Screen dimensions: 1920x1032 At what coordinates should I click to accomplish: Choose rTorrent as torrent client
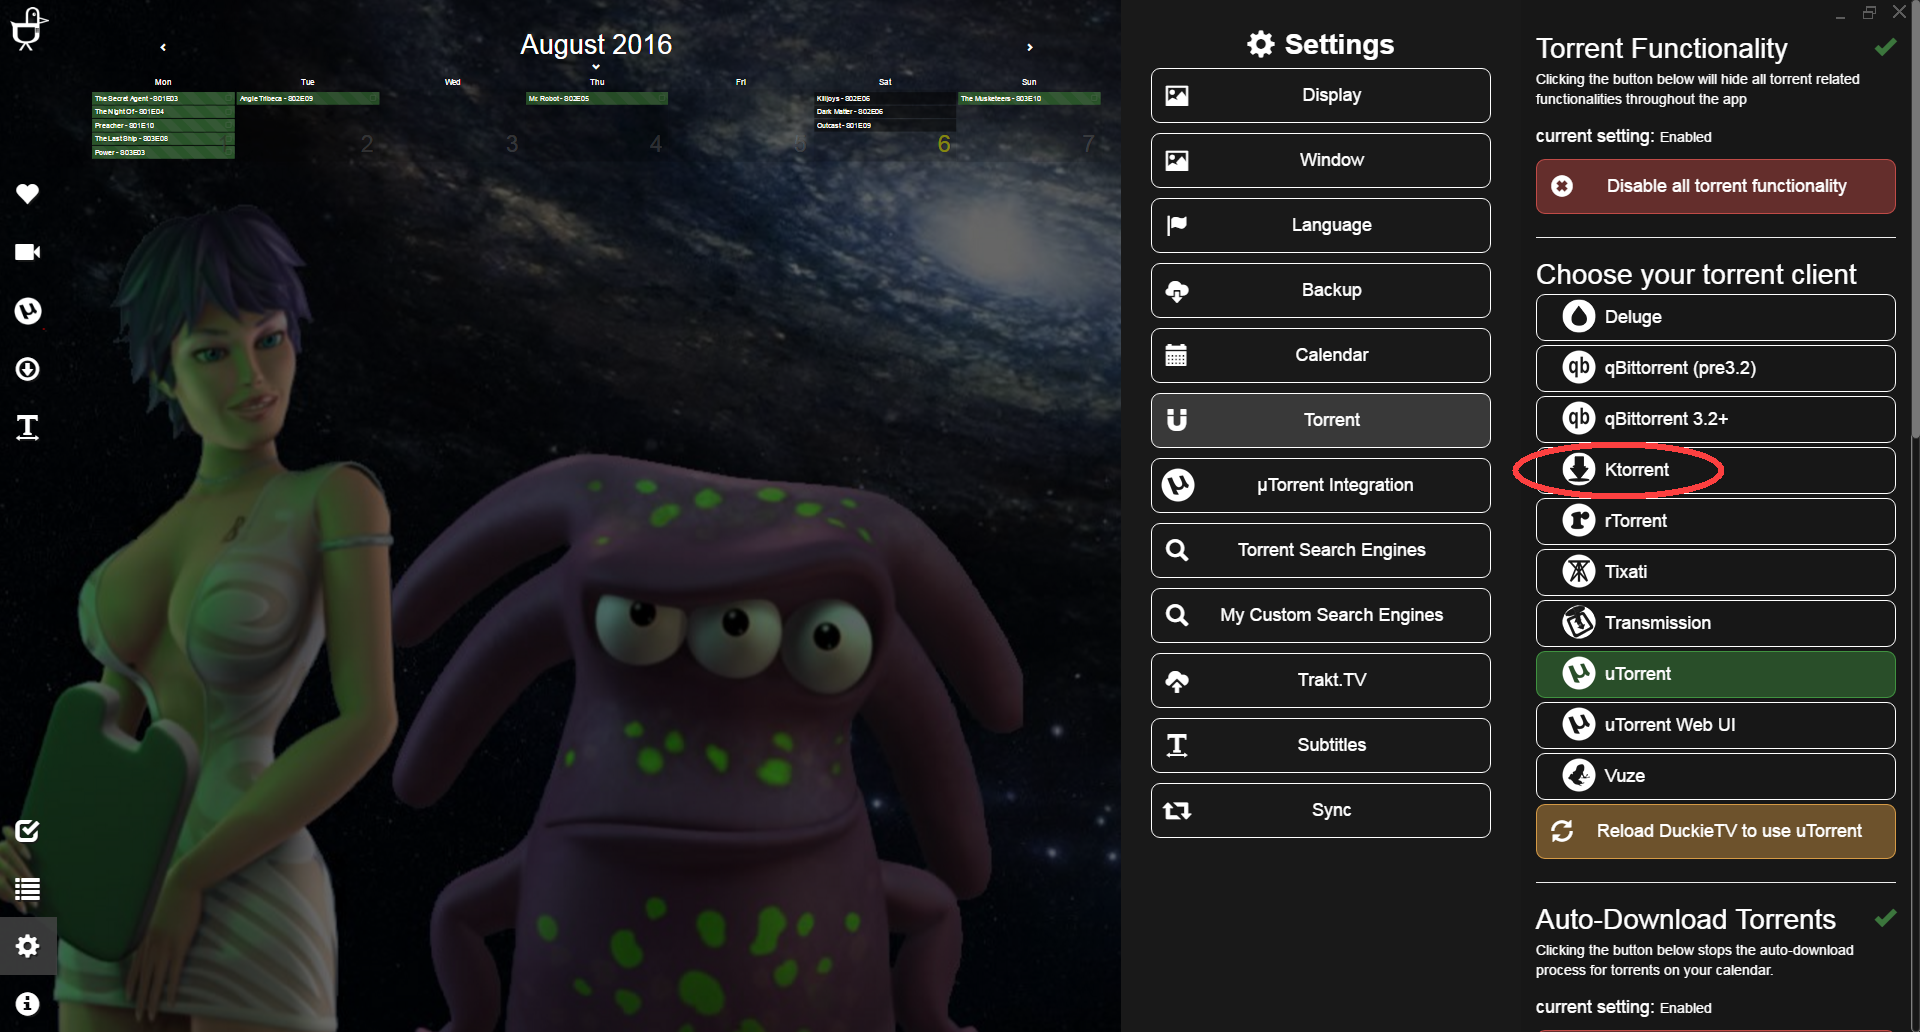click(1716, 521)
